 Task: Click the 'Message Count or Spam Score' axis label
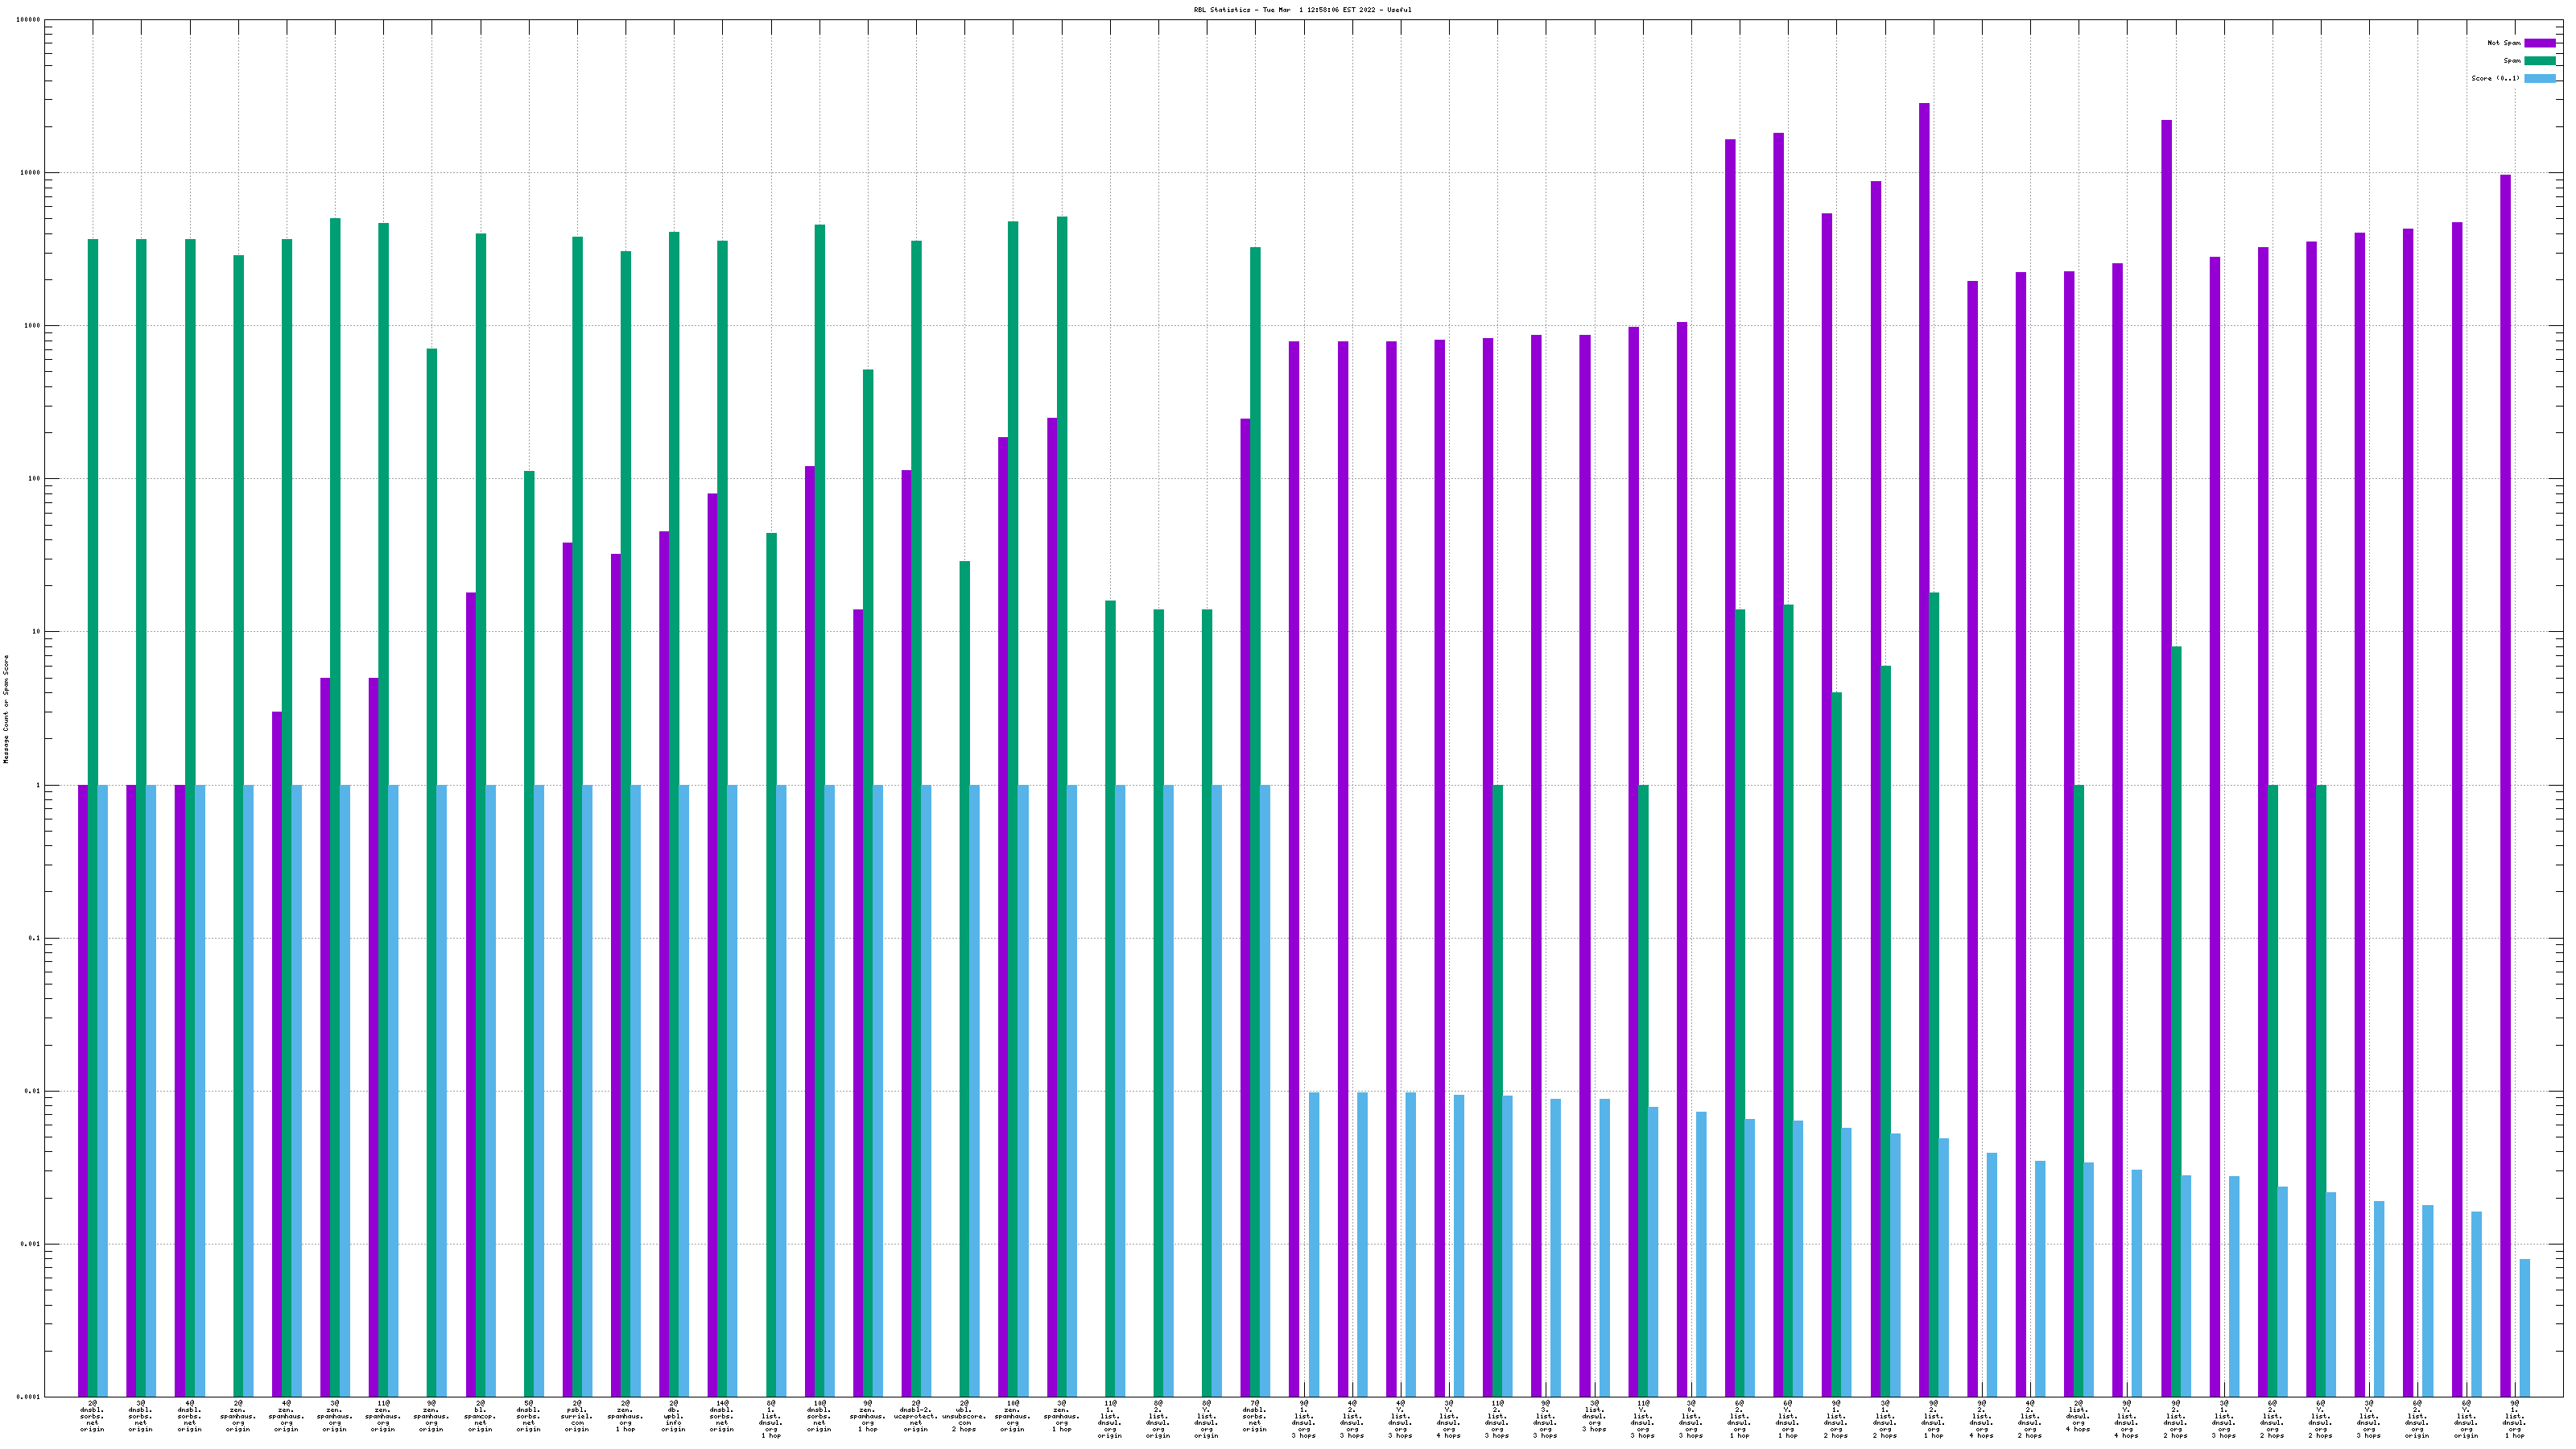coord(6,709)
